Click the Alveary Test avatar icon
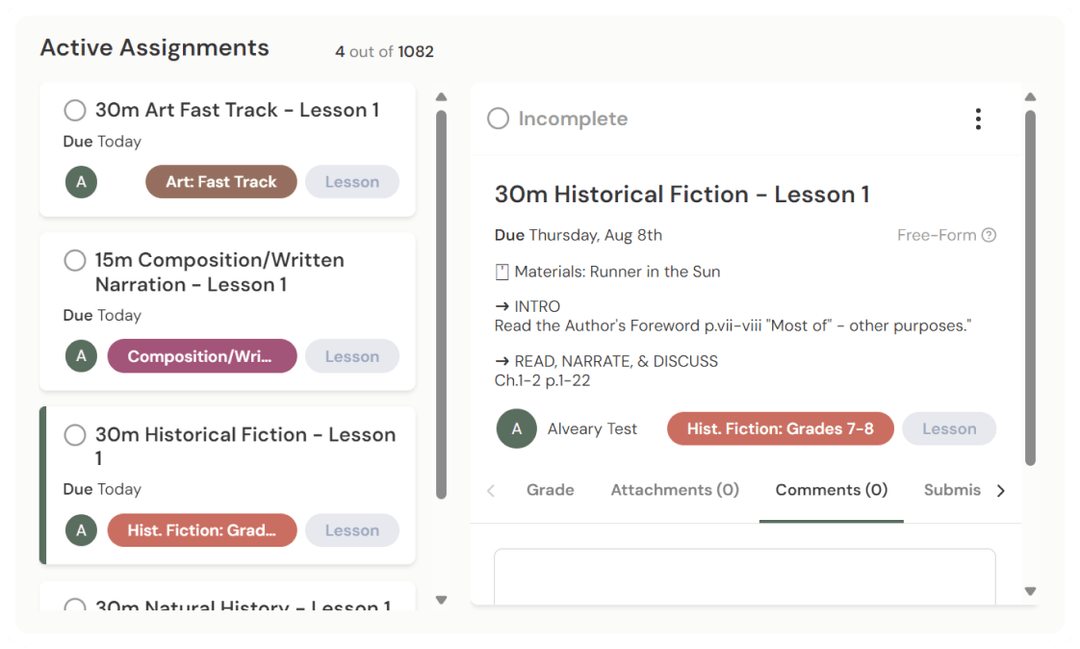The width and height of the screenshot is (1080, 649). (516, 429)
